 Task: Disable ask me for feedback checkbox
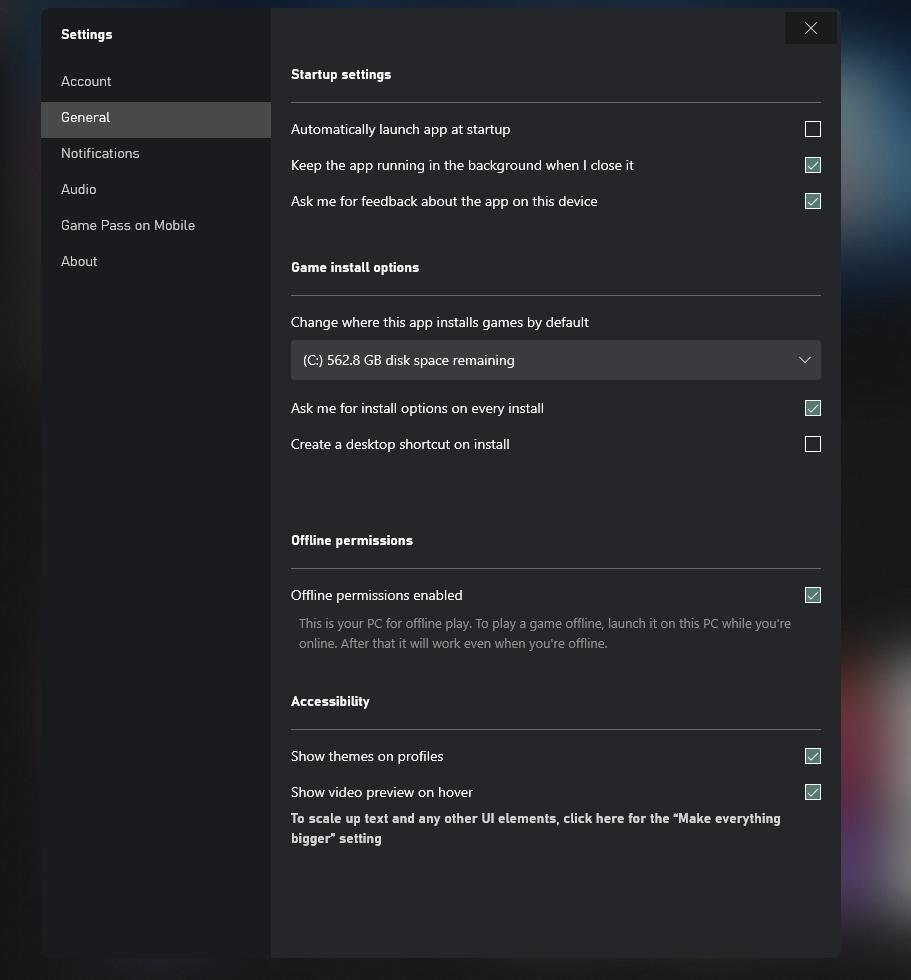point(812,201)
